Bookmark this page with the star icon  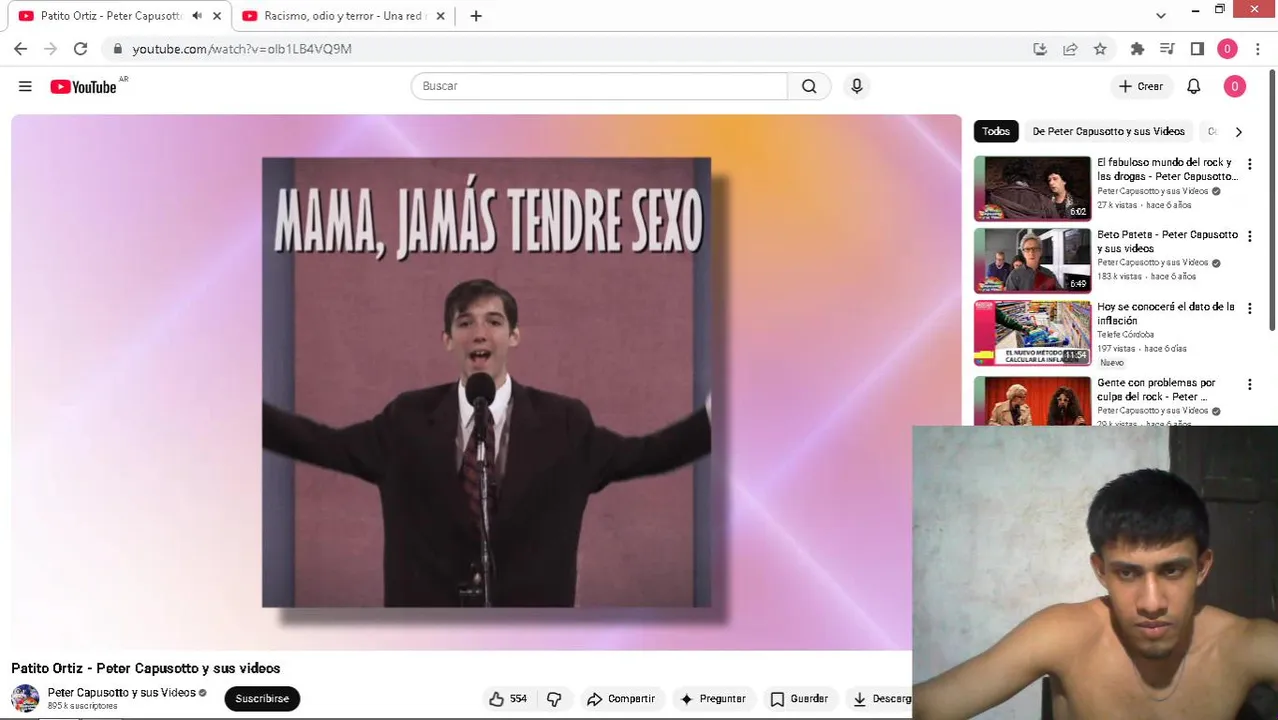(x=1100, y=49)
